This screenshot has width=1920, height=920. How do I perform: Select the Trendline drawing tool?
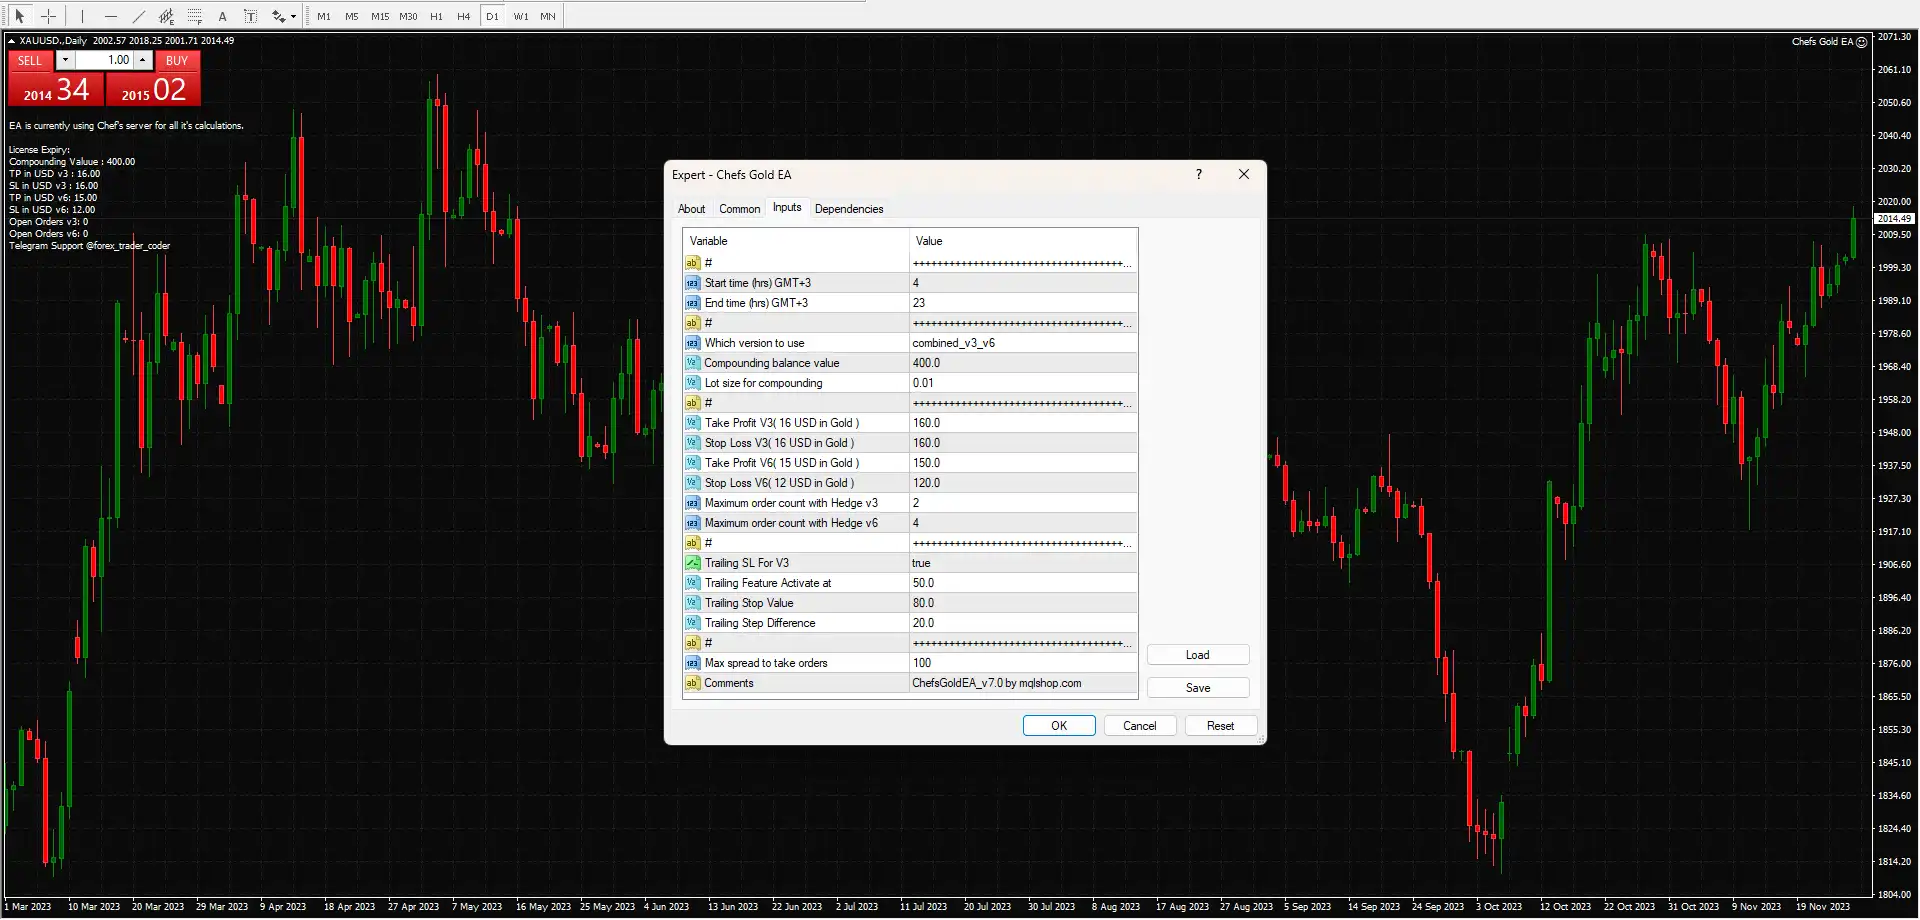(x=139, y=16)
